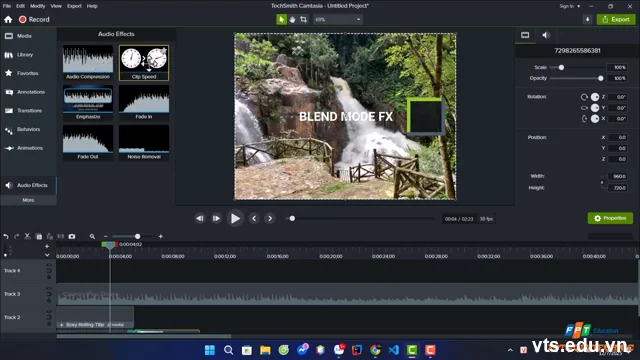Click the green Export button

coord(616,19)
